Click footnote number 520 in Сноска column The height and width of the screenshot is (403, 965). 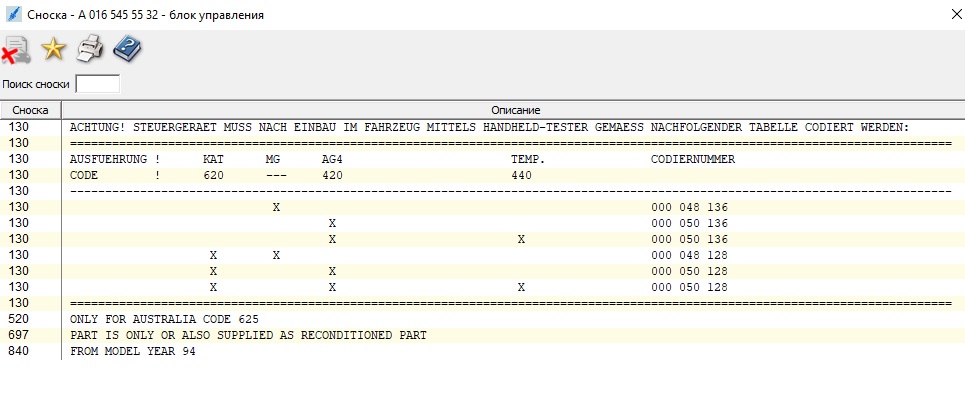19,319
